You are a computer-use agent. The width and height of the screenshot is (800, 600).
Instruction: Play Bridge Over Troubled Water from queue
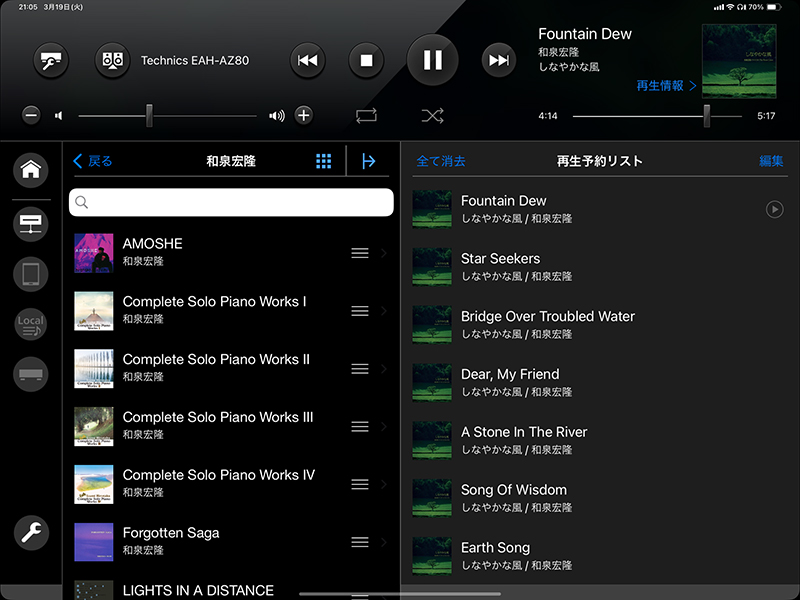pyautogui.click(x=600, y=324)
